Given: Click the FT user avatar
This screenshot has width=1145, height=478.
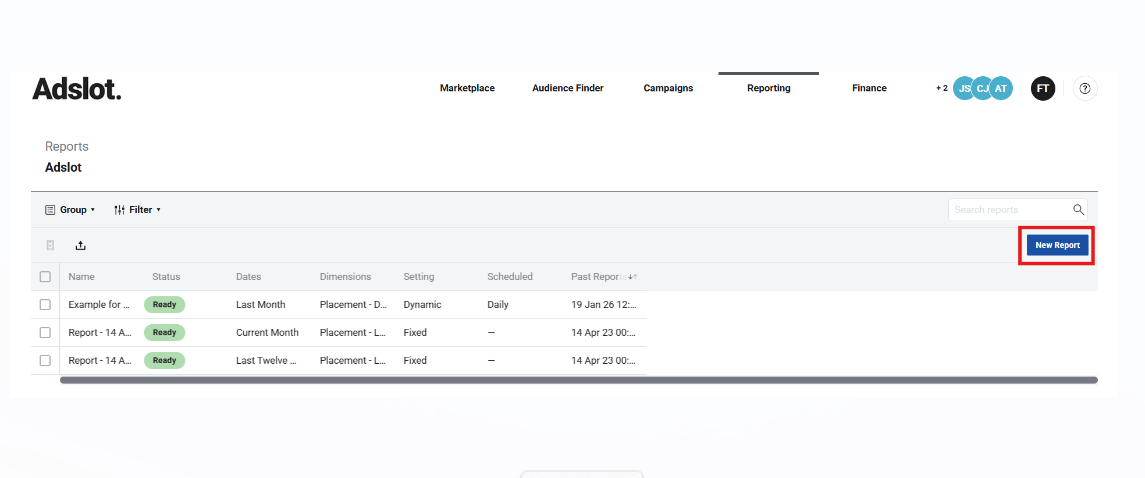Looking at the screenshot, I should pyautogui.click(x=1043, y=89).
